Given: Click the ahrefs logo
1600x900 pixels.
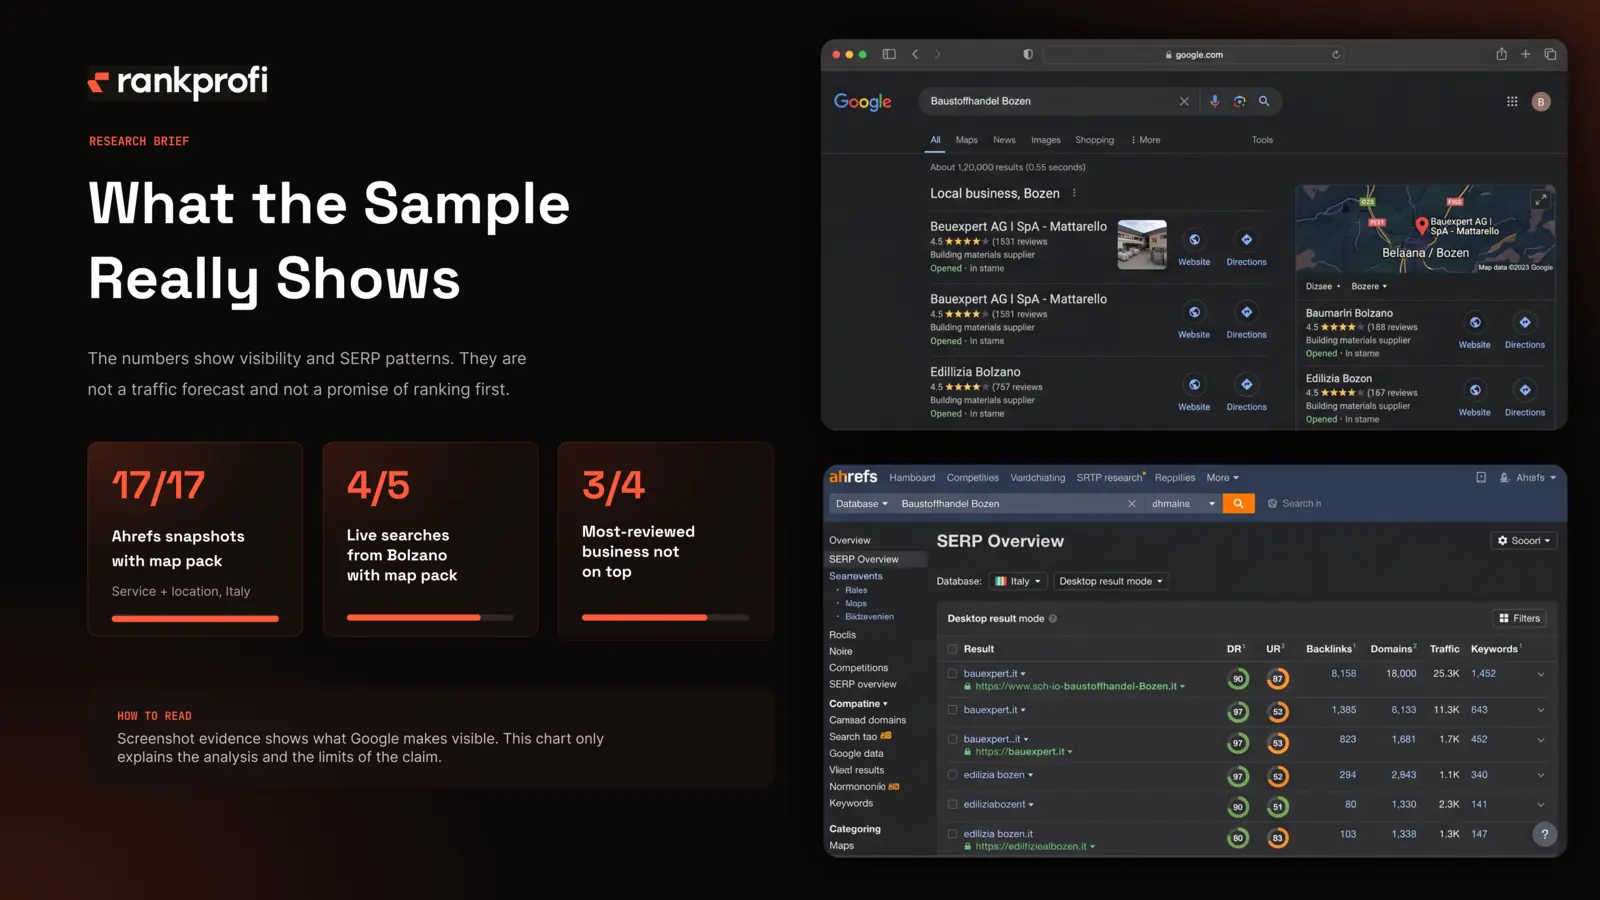Looking at the screenshot, I should coord(853,477).
